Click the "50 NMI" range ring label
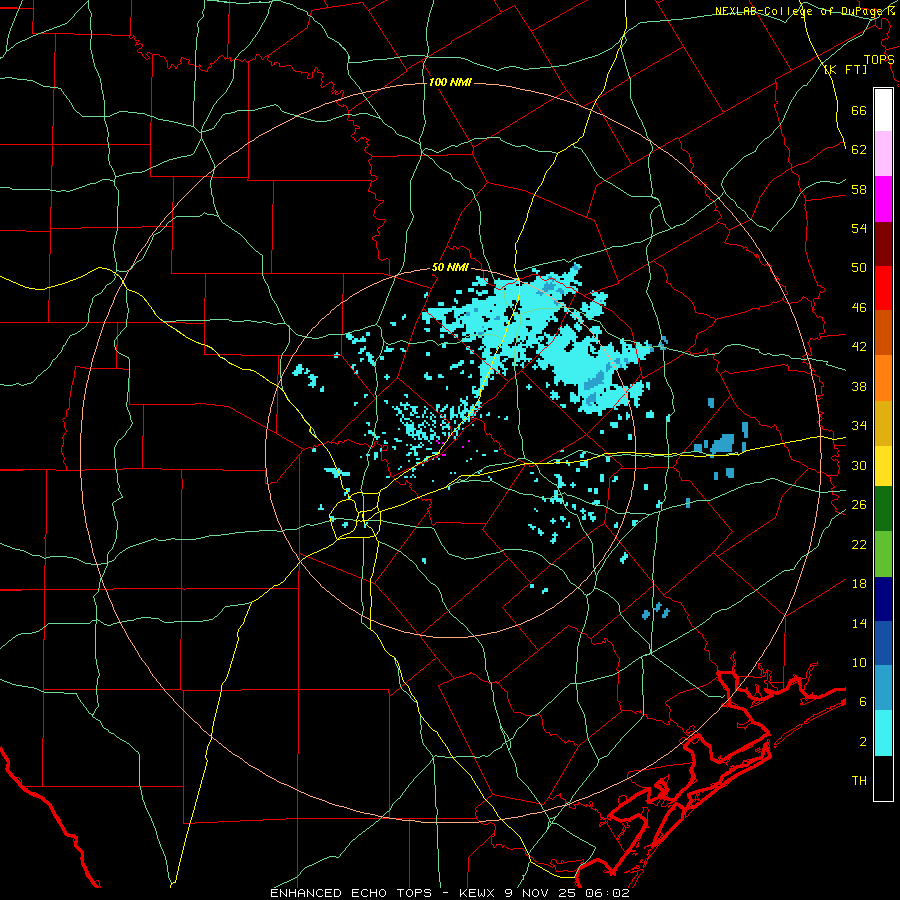Image resolution: width=900 pixels, height=900 pixels. (450, 267)
